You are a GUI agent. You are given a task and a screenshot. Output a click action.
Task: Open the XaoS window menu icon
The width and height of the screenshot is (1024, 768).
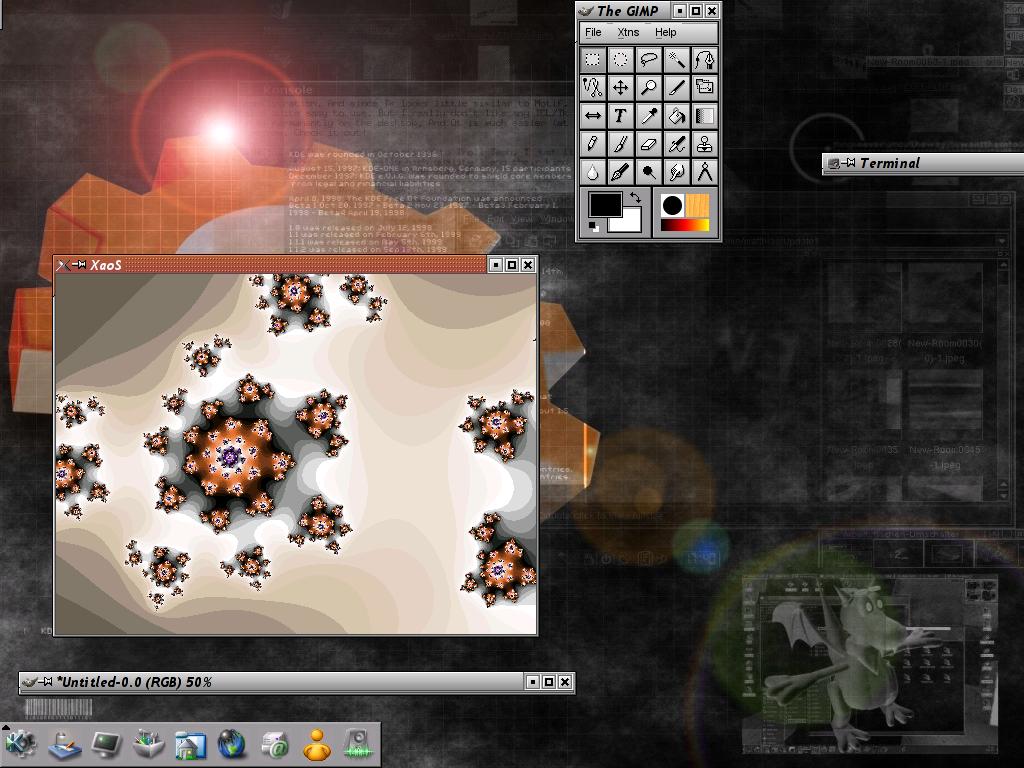[63, 264]
